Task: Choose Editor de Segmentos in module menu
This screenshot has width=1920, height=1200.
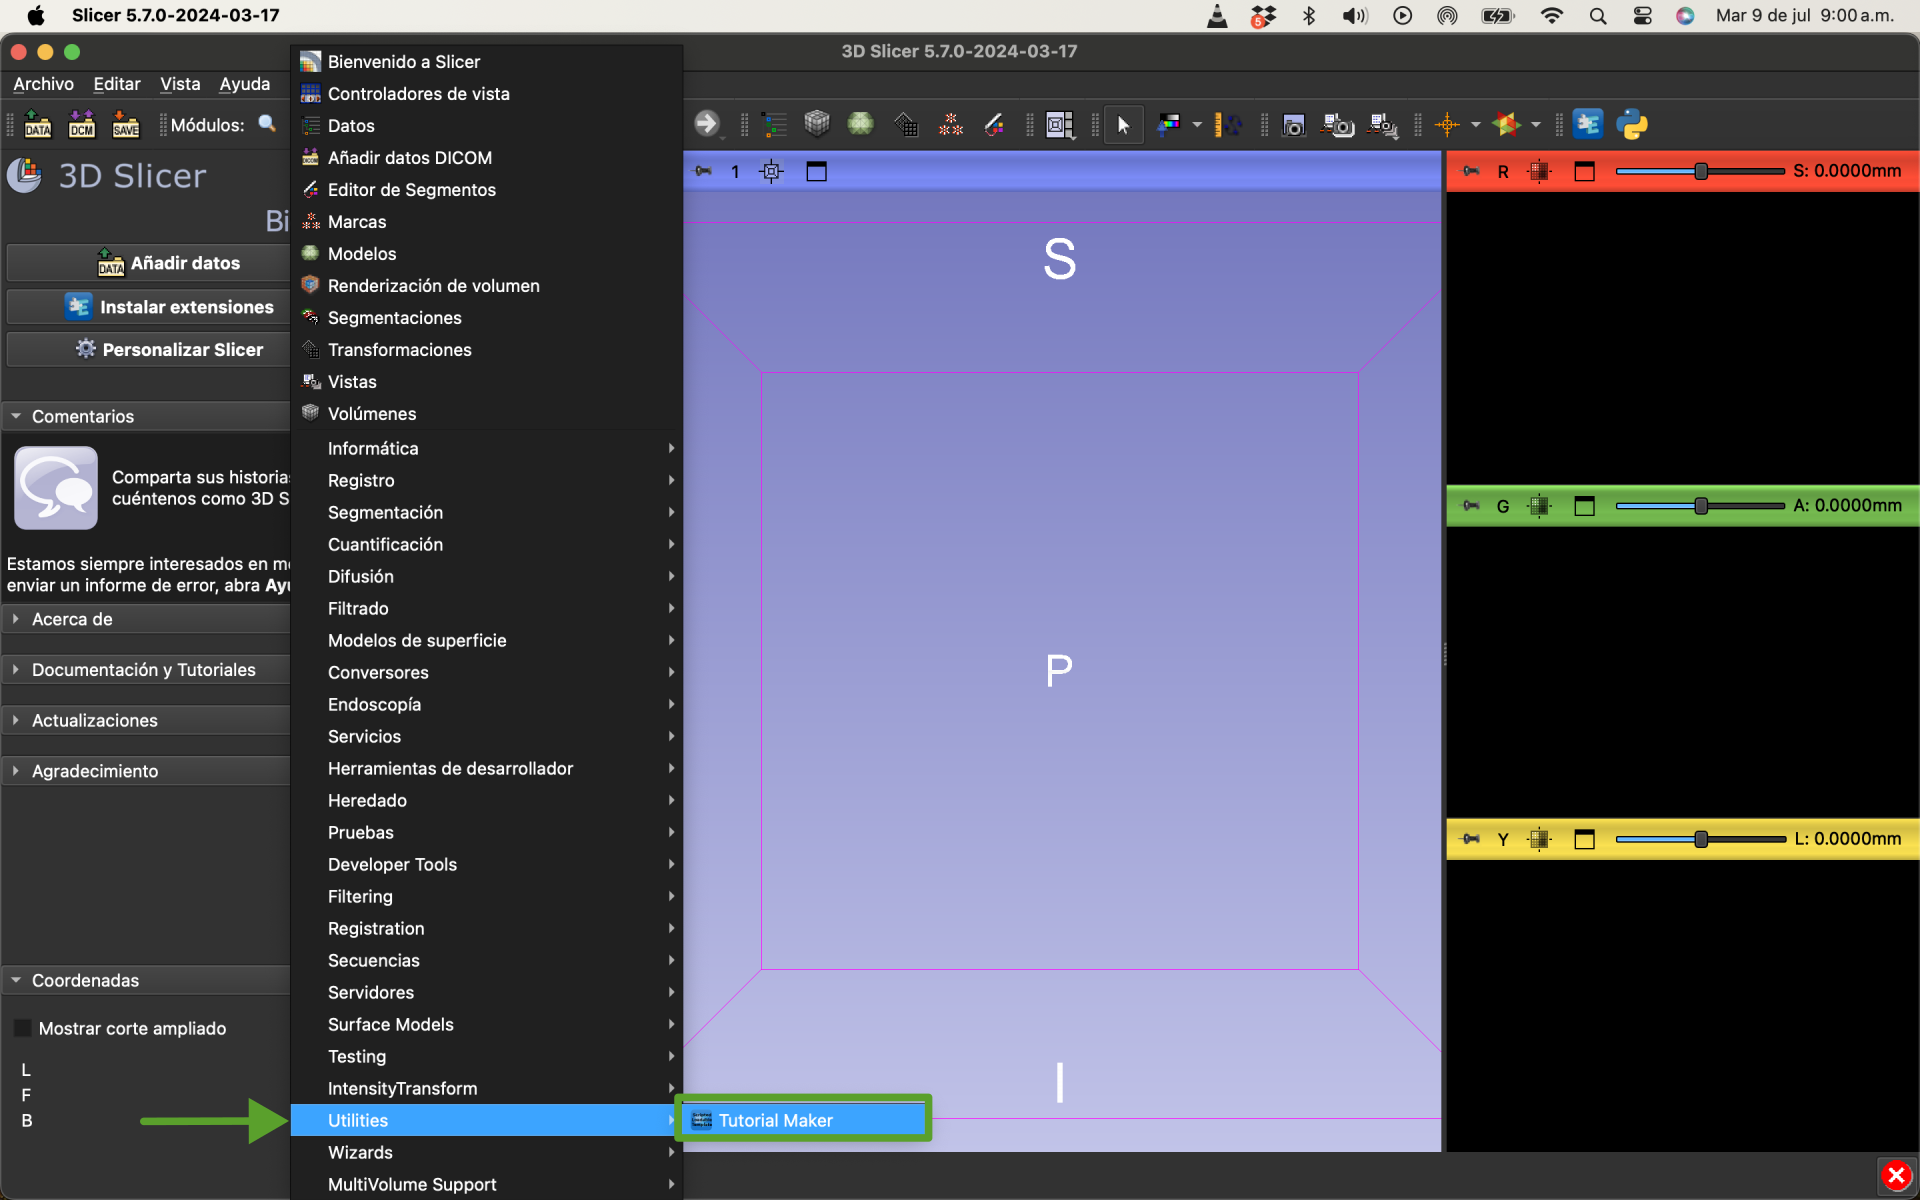Action: tap(487, 189)
